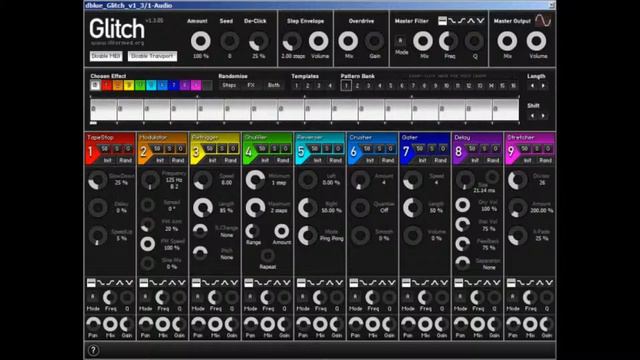Click Rand in the Modulator module

point(178,160)
